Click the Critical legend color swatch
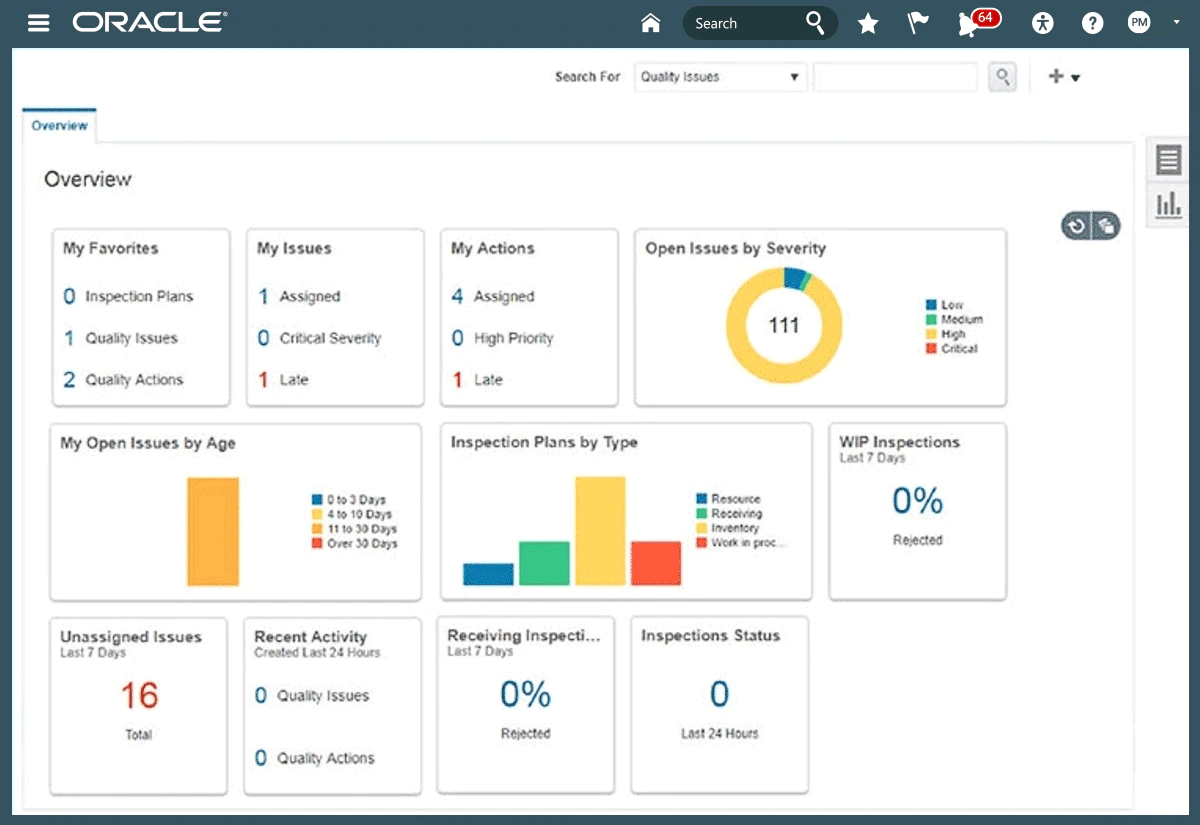Screen dimensions: 1200x825 pos(931,349)
